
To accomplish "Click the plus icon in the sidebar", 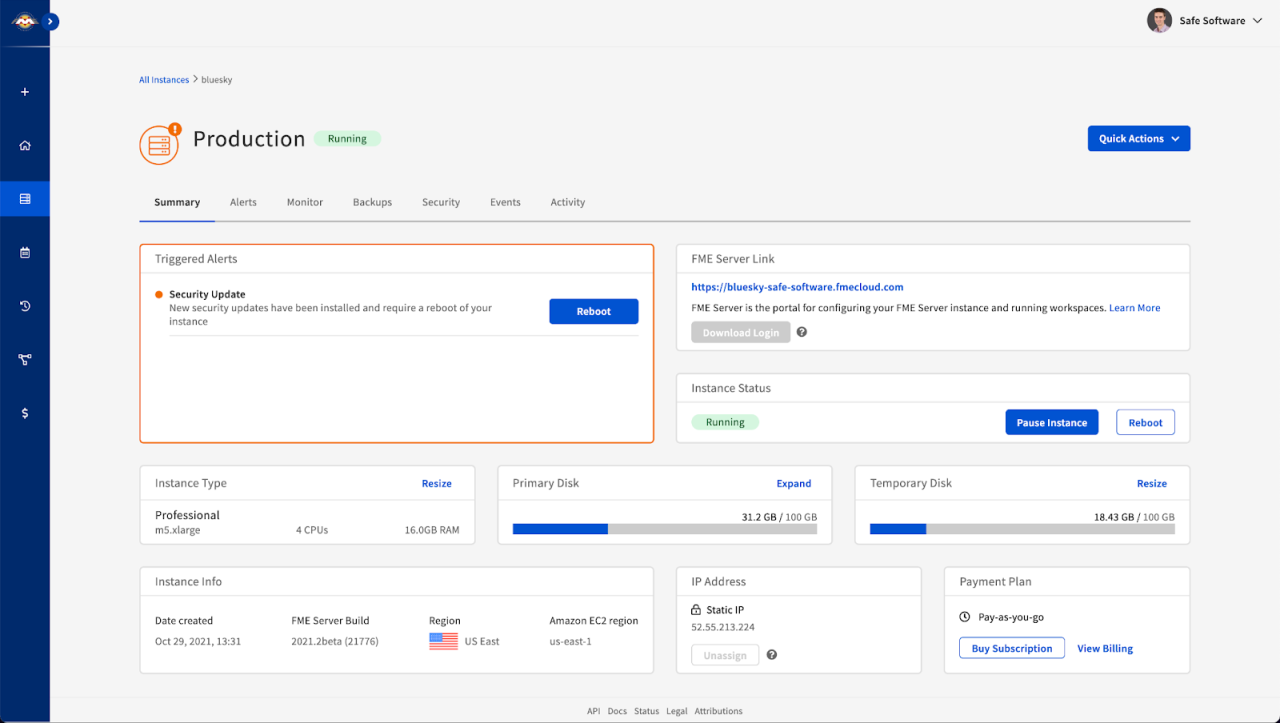I will tap(25, 92).
